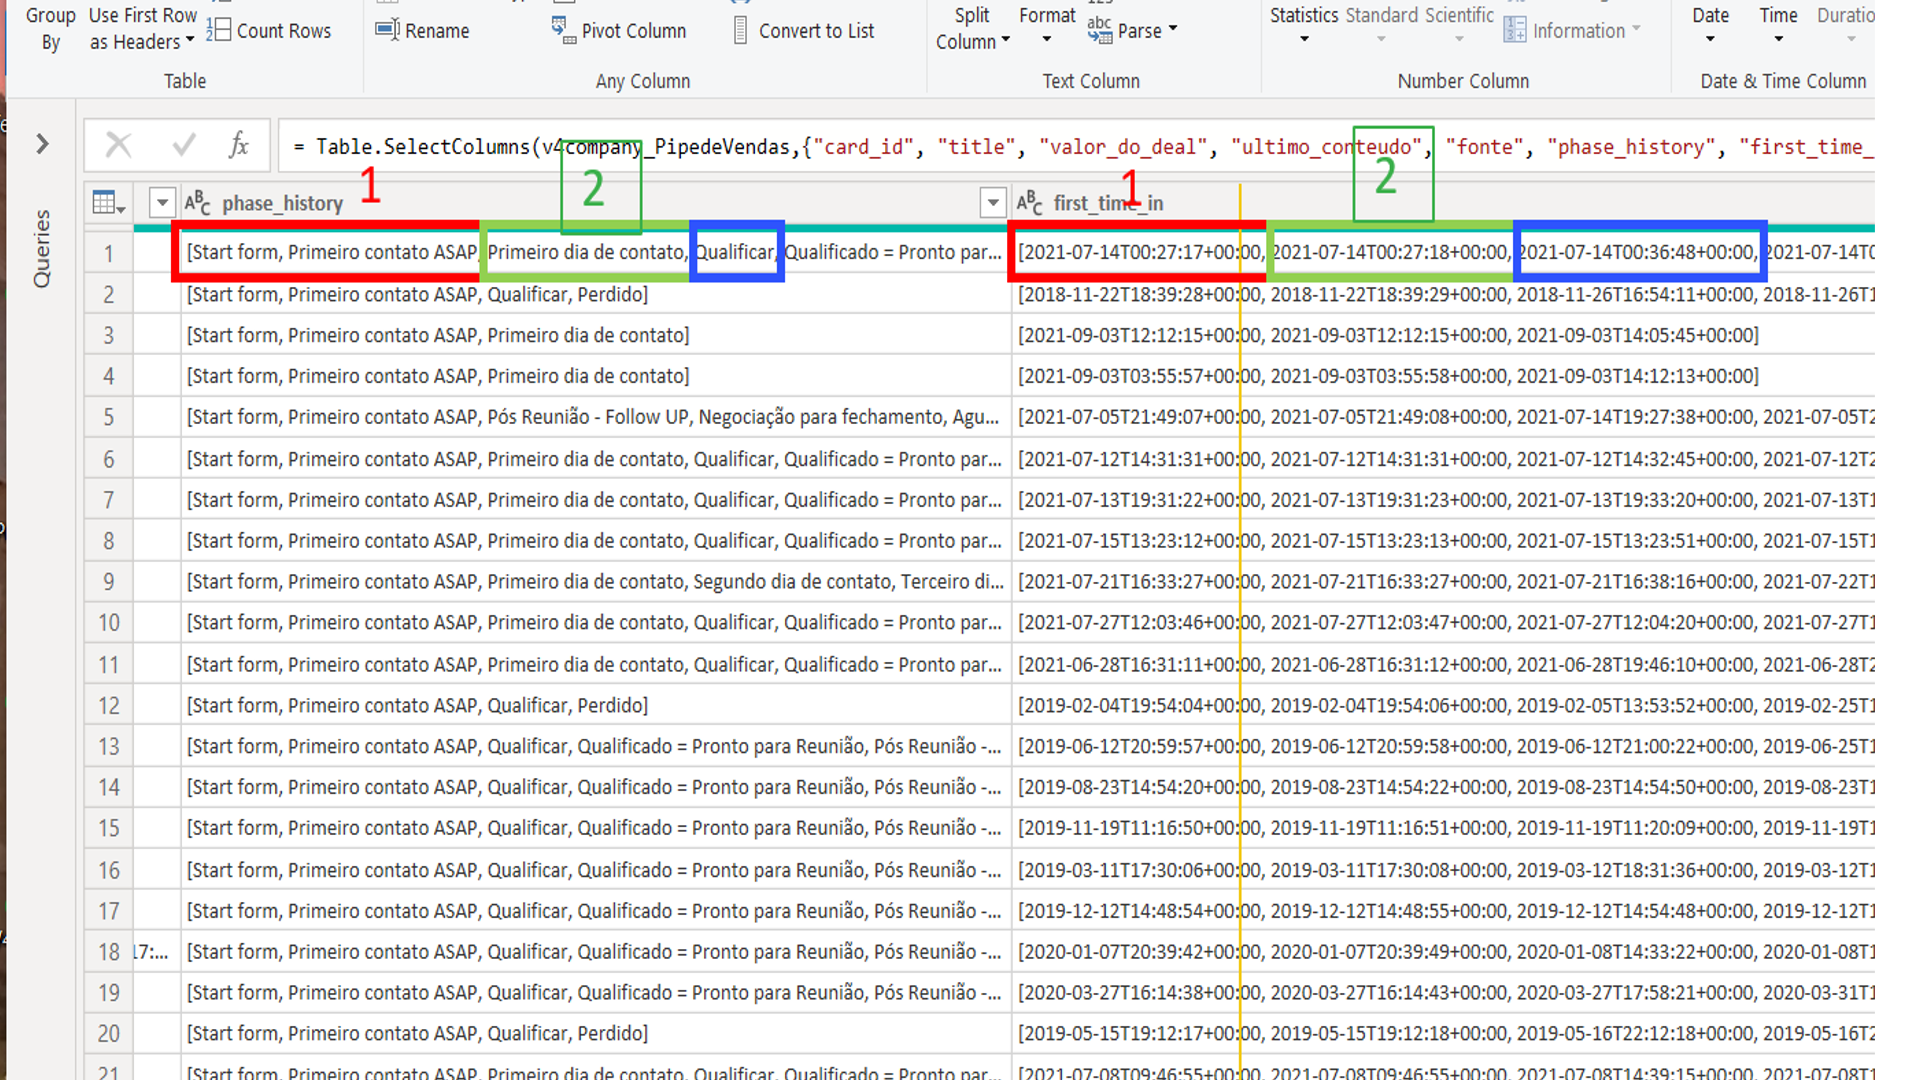
Task: Select row number 12
Action: [x=108, y=705]
